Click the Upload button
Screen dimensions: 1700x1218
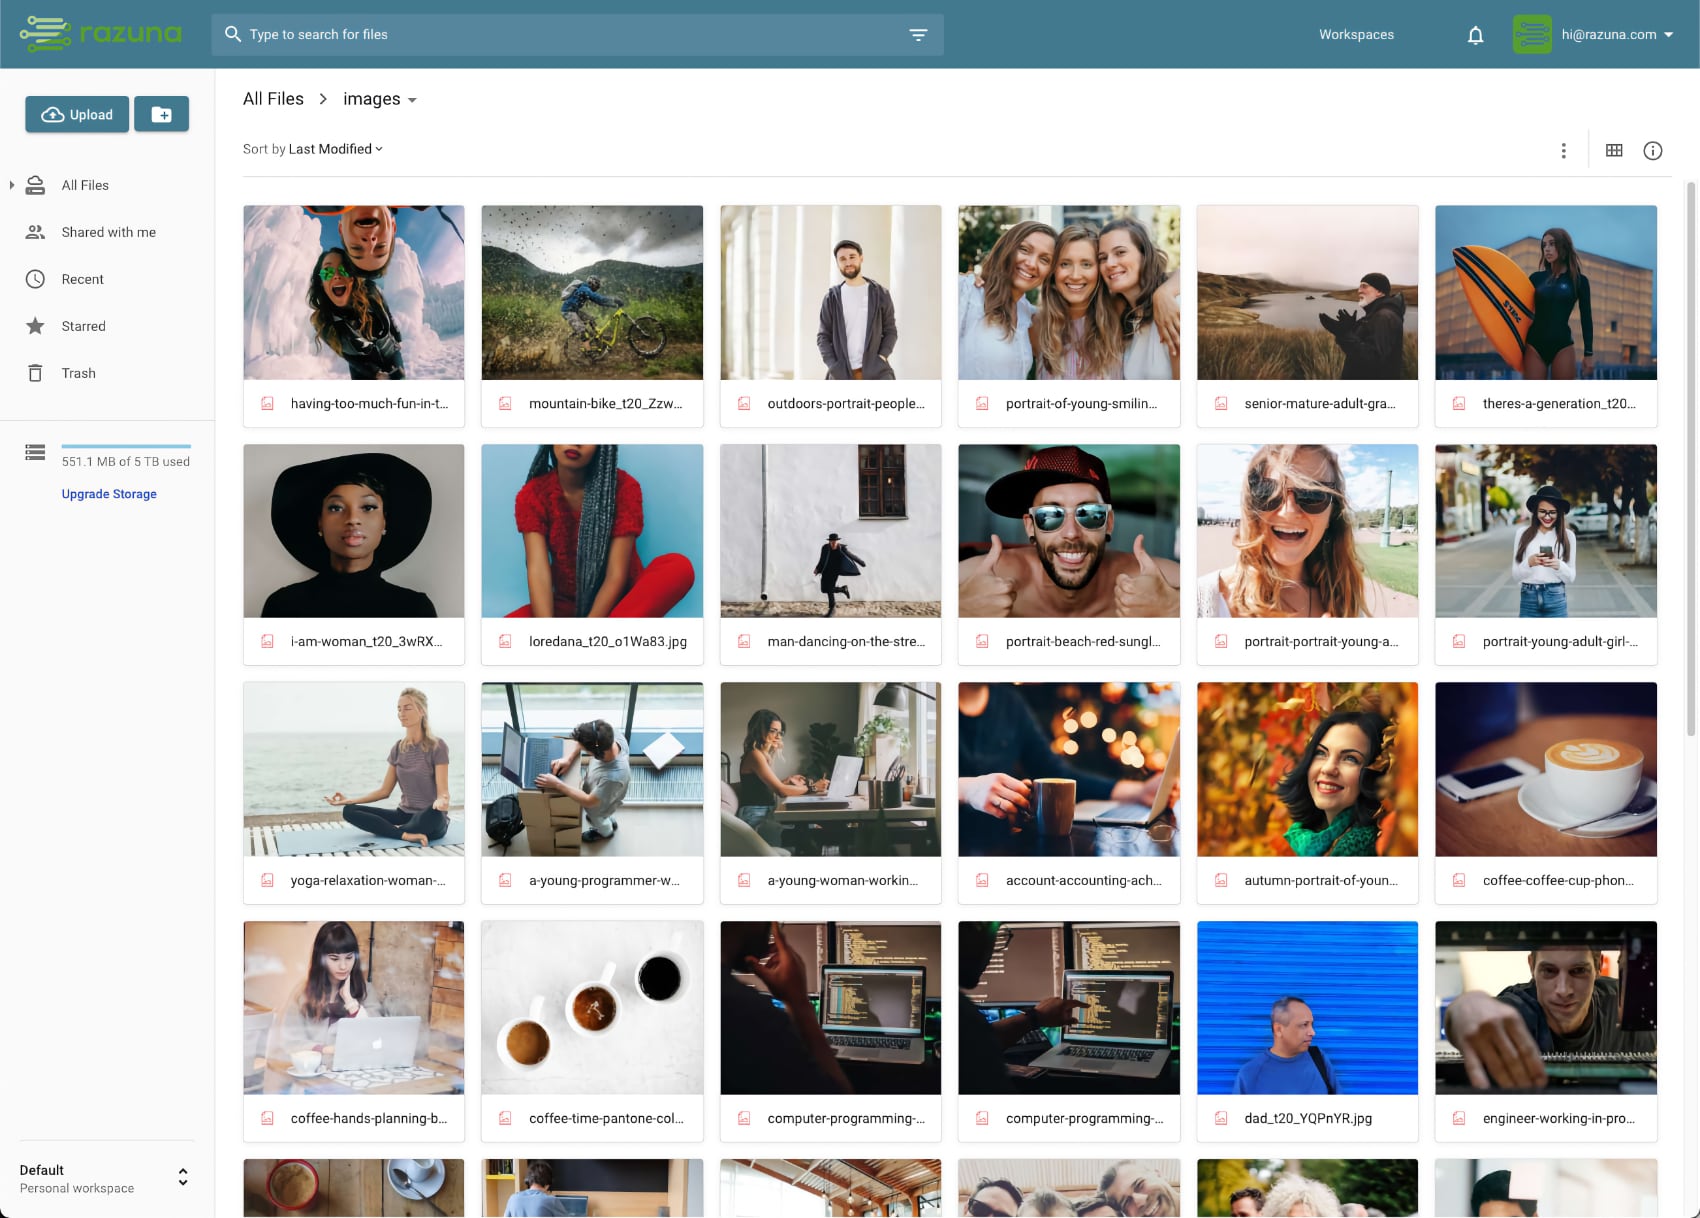coord(77,115)
